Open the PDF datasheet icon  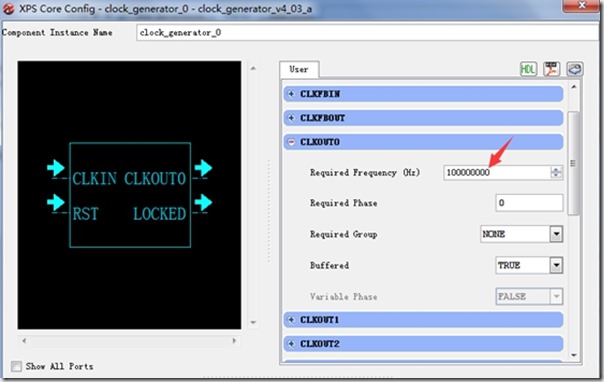click(551, 69)
